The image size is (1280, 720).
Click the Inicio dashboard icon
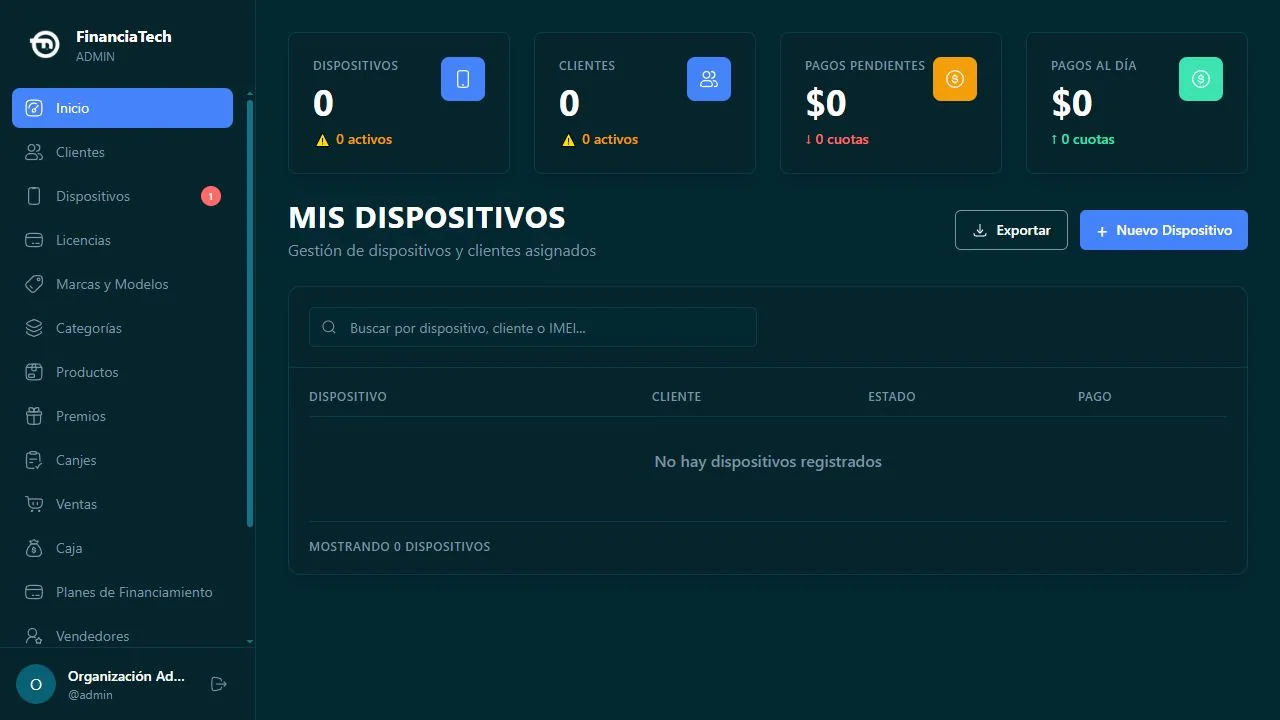(x=34, y=108)
